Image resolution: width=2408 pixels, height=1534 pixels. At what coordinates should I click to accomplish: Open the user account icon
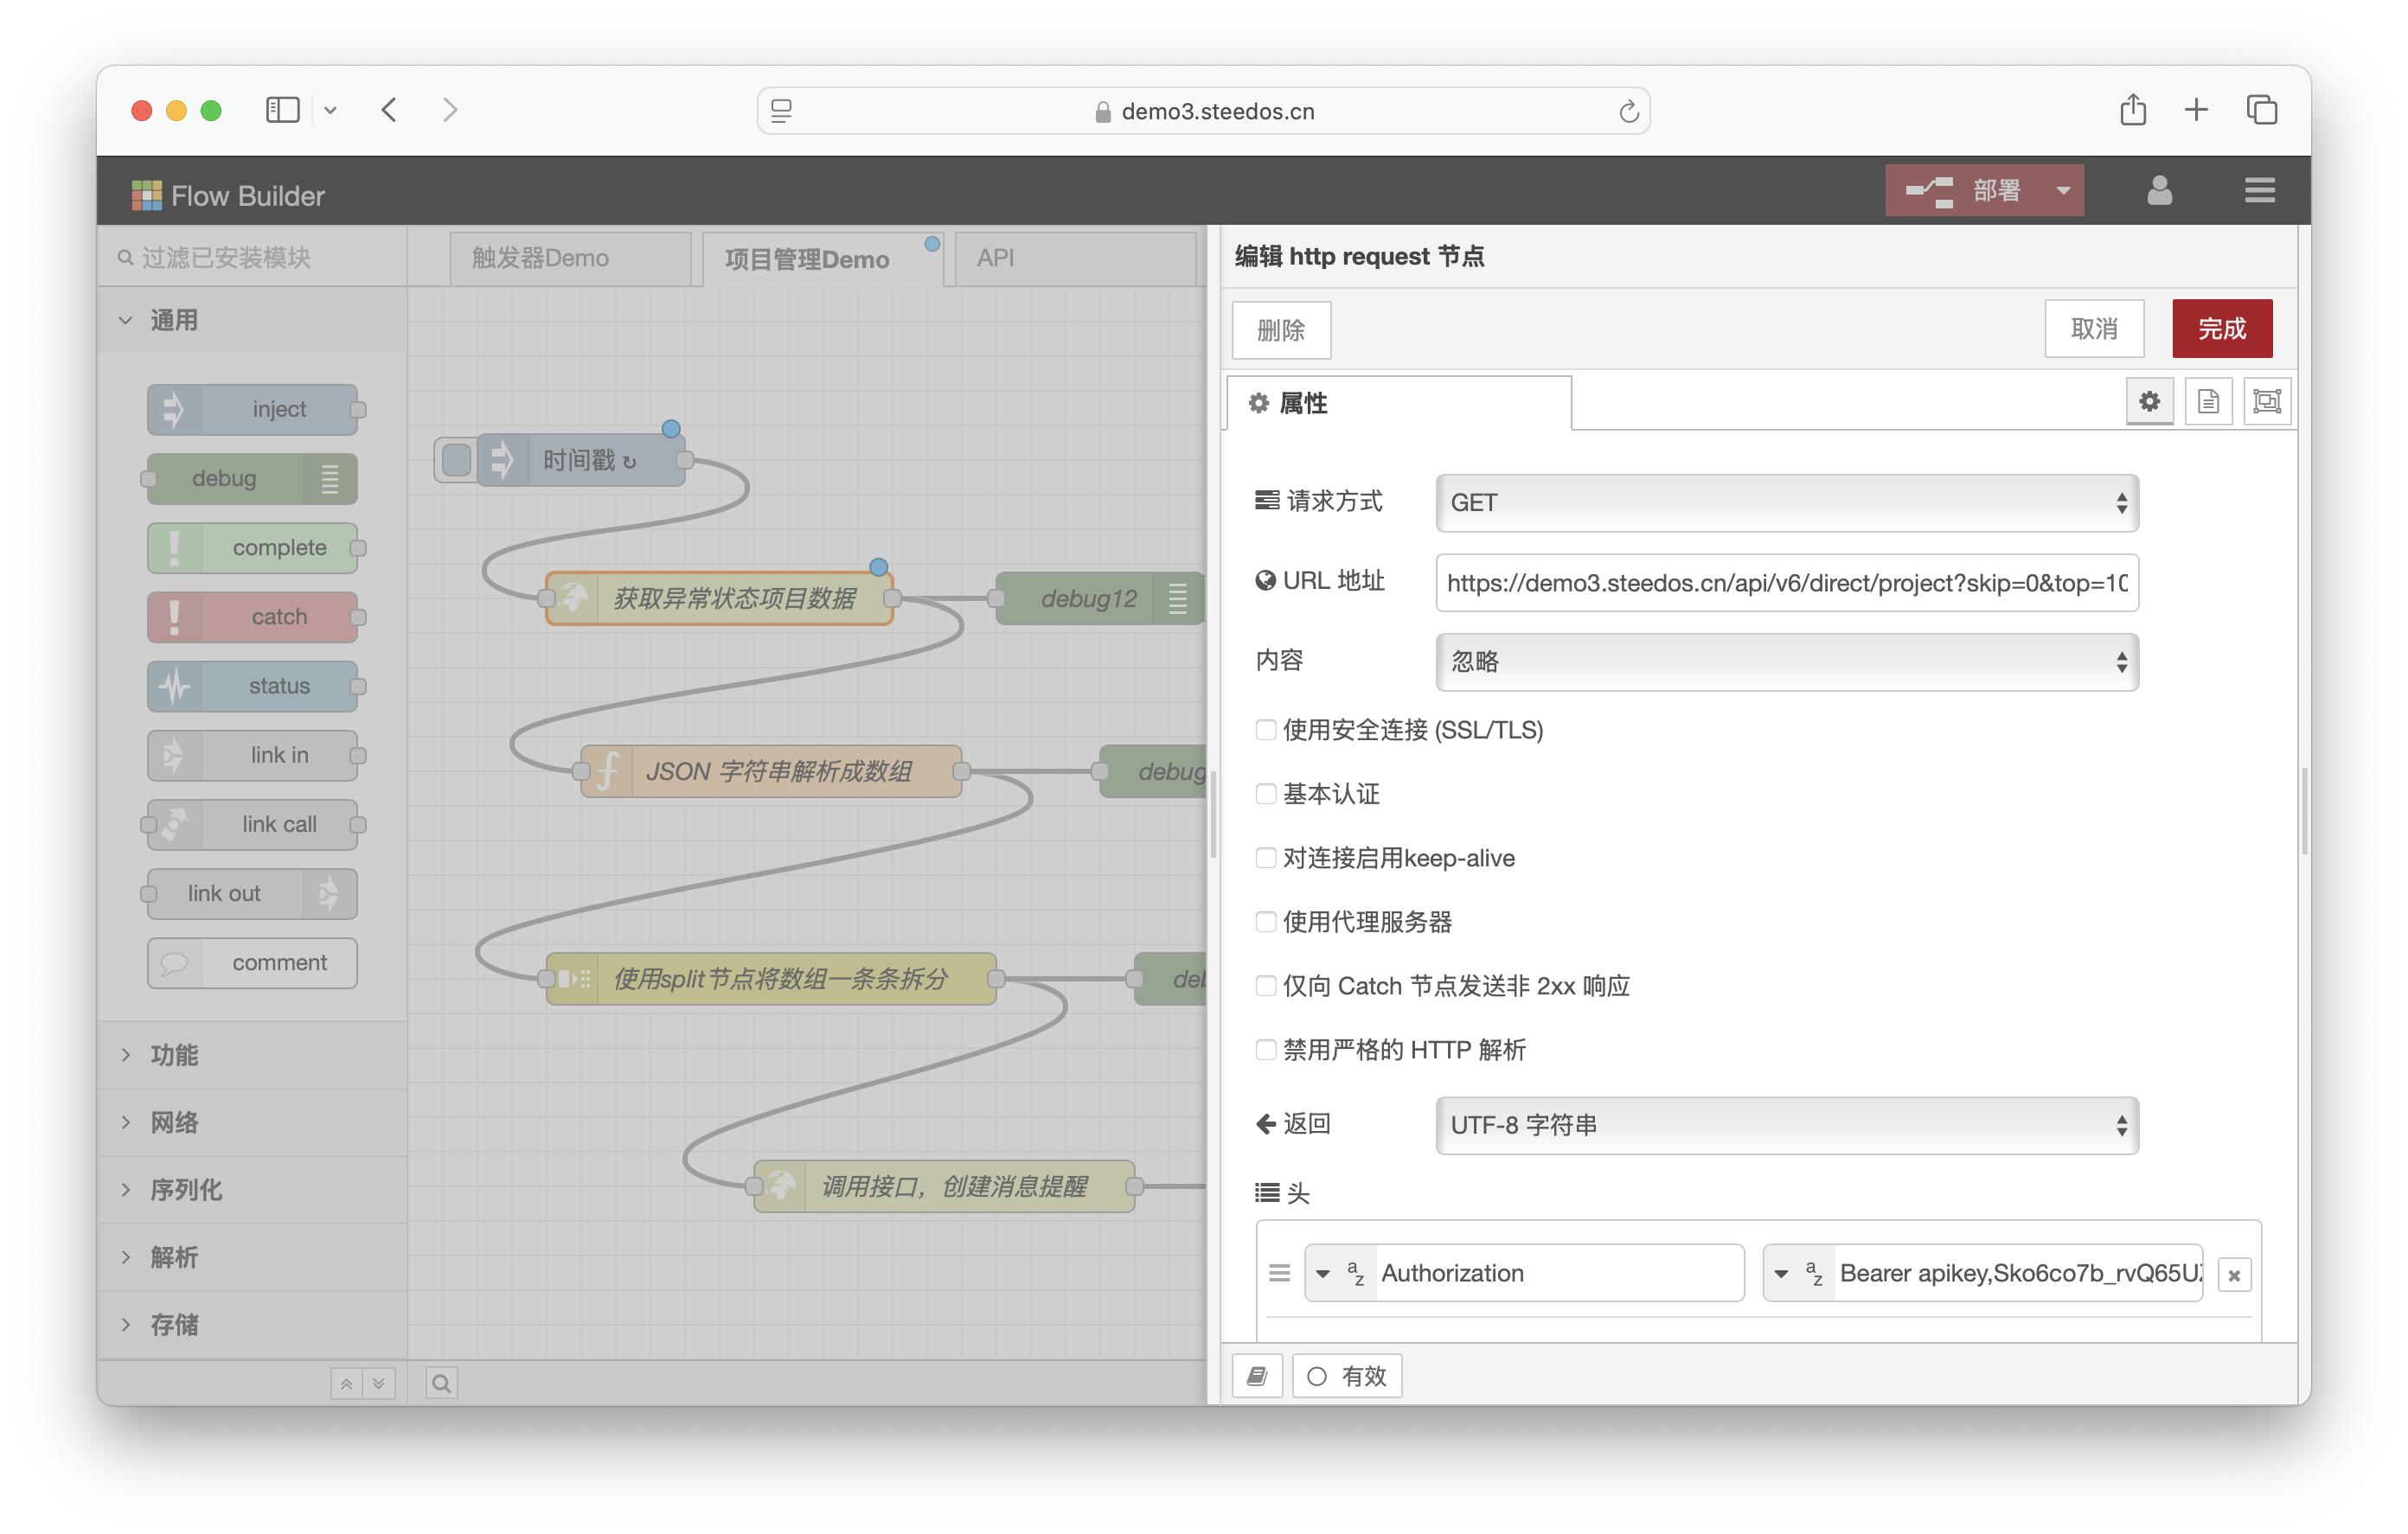pos(2159,190)
